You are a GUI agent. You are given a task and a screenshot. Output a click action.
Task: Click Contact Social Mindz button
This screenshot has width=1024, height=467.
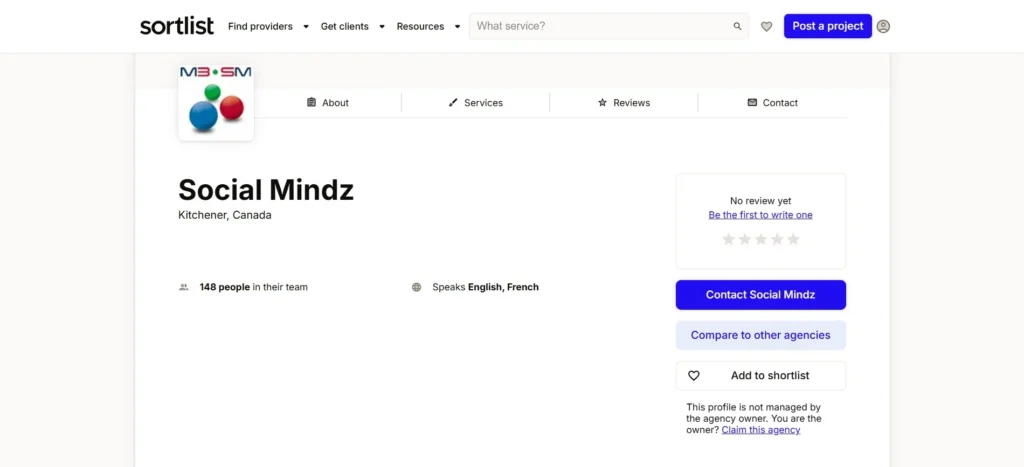(761, 295)
